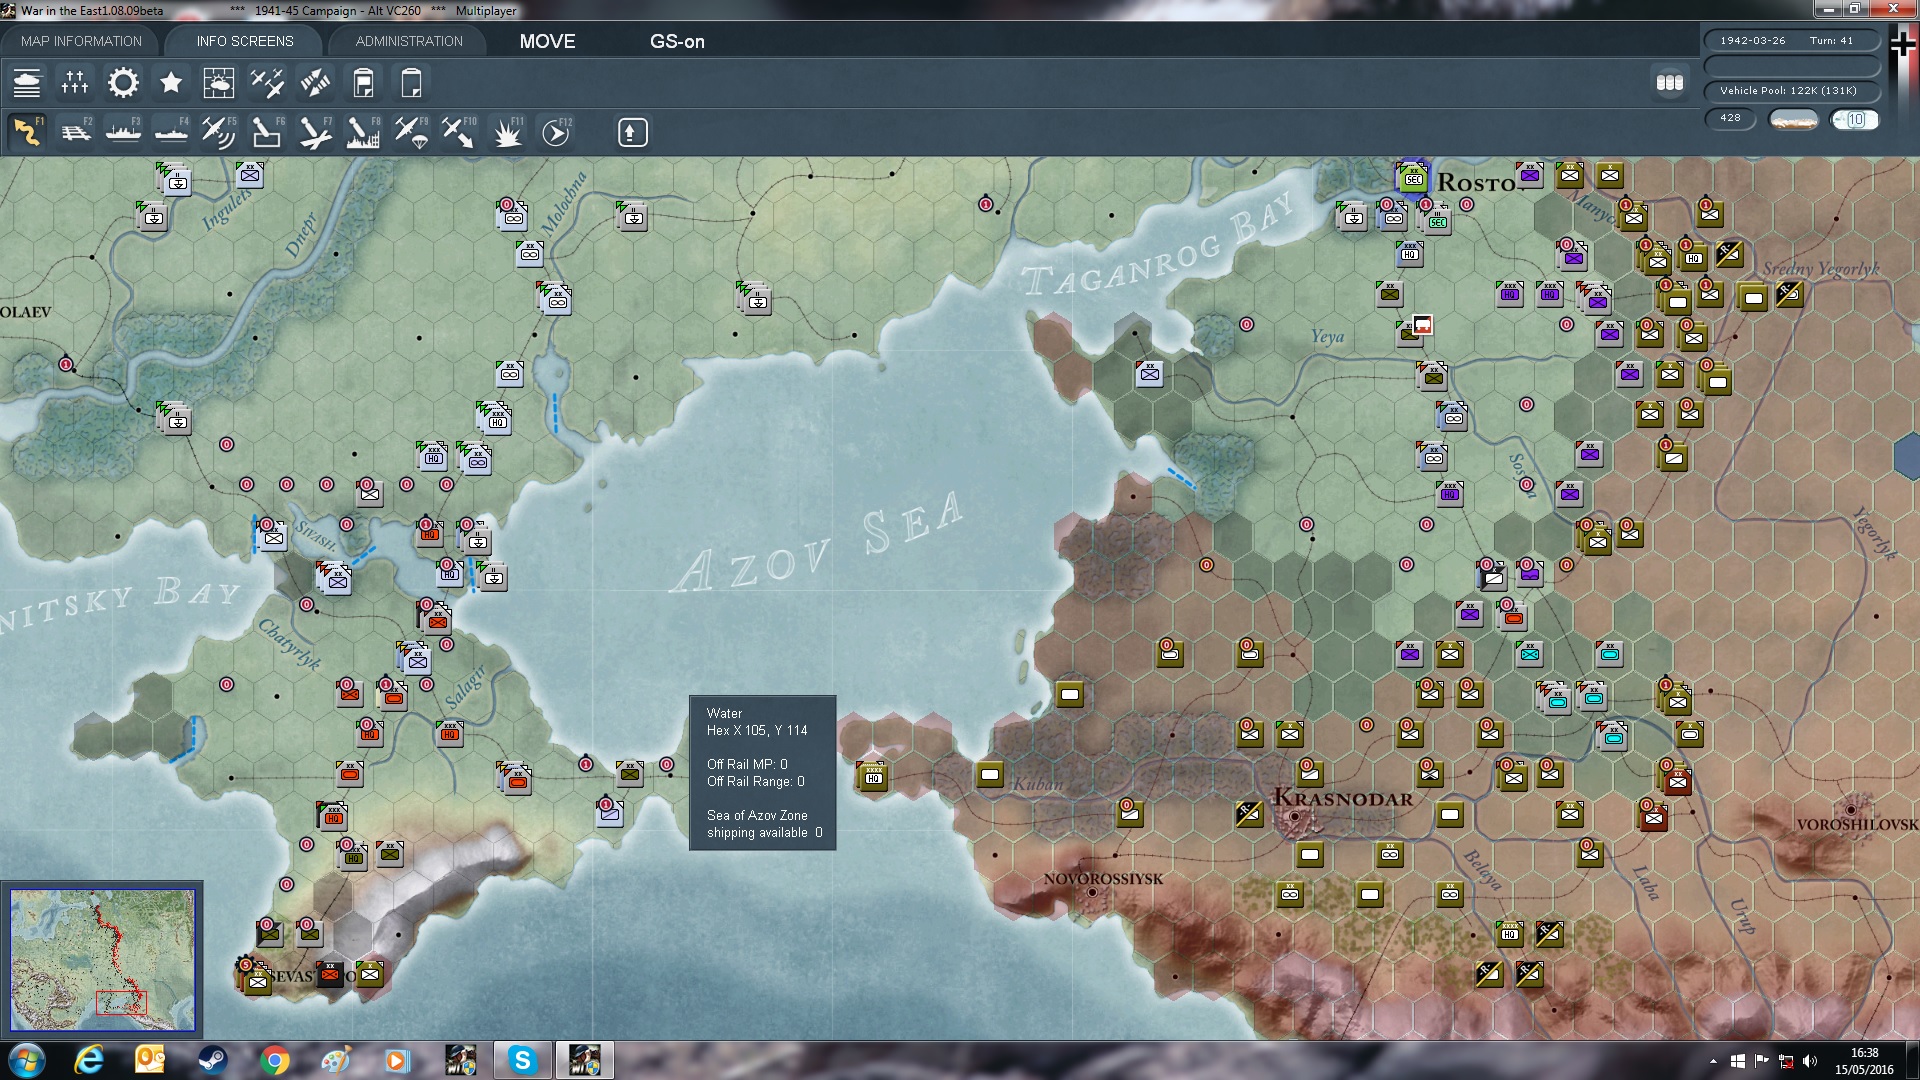Open Skype from the Windows taskbar
This screenshot has width=1920, height=1080.
522,1060
